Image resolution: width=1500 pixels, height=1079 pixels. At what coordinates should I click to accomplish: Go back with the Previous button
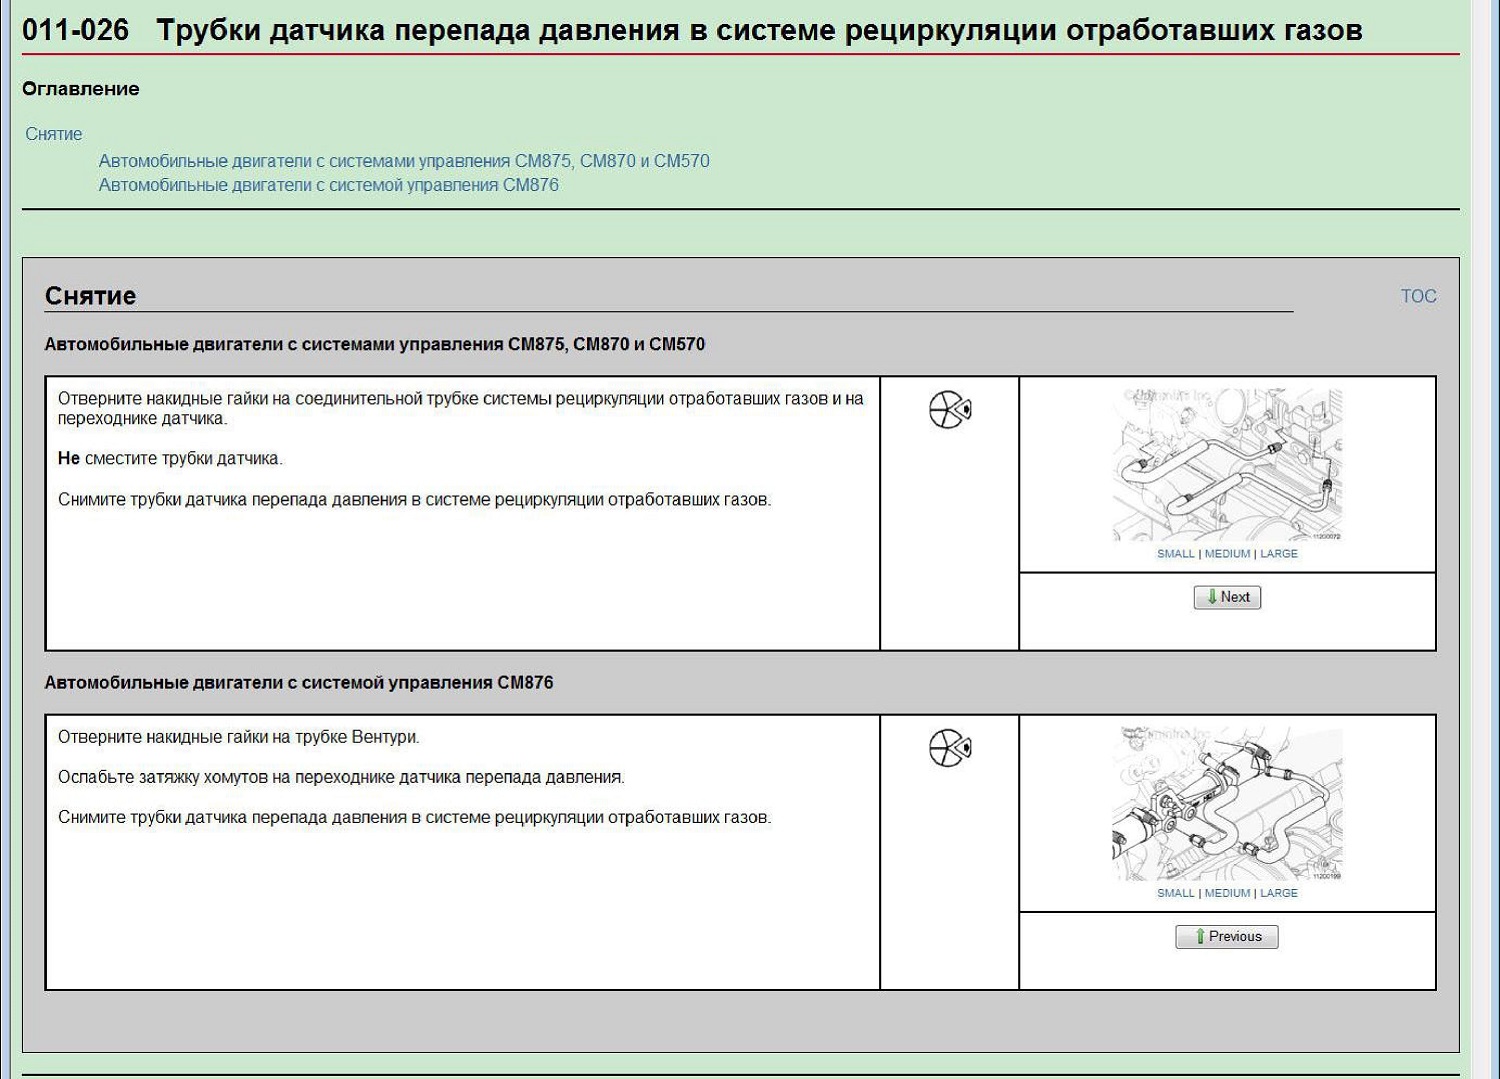[x=1227, y=937]
